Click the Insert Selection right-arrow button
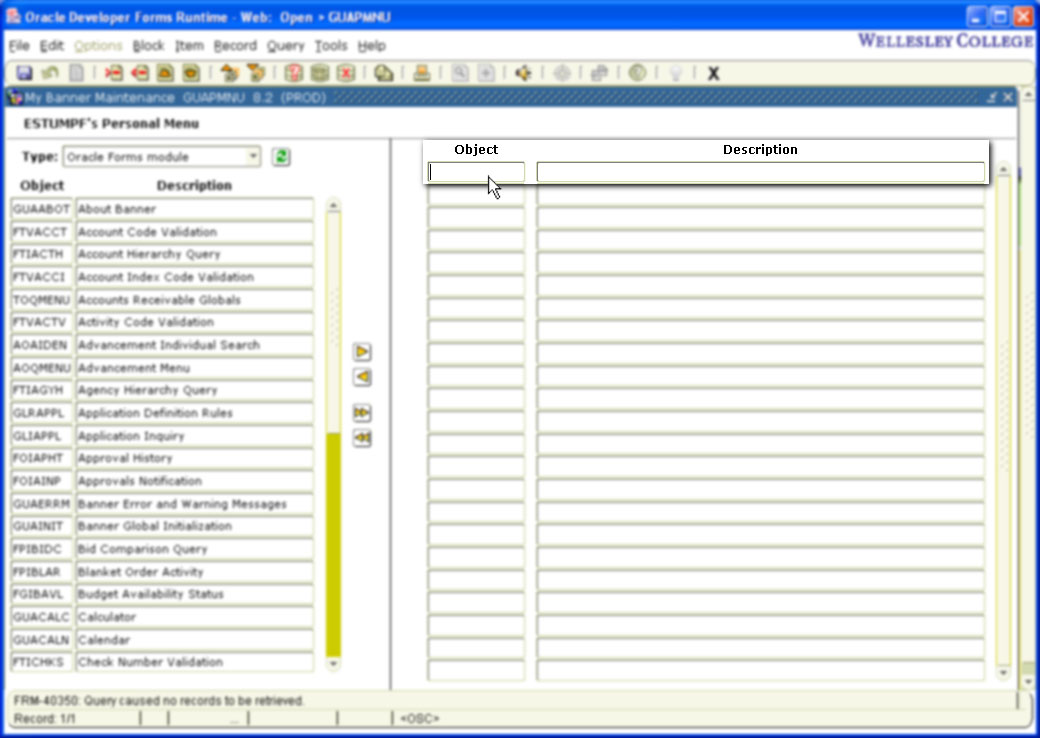Screen dimensions: 1040x738 (x=361, y=351)
